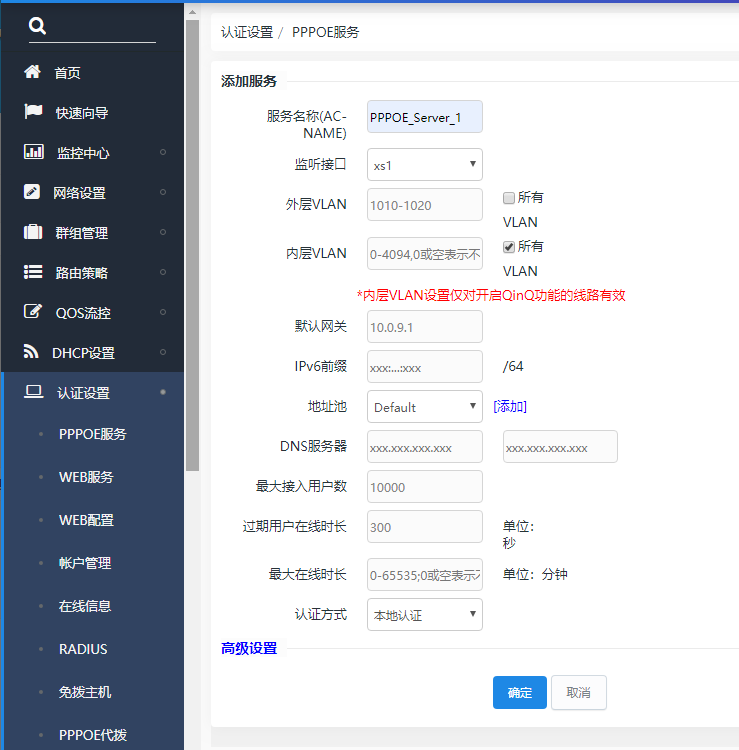This screenshot has height=750, width=739.
Task: Click the flag icon for 快速向导
Action: click(x=33, y=112)
